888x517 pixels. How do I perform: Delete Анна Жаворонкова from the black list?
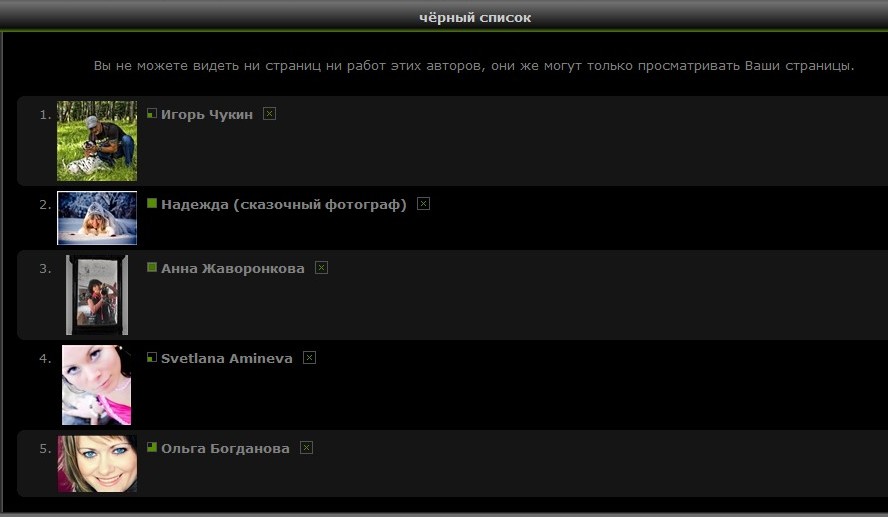321,268
